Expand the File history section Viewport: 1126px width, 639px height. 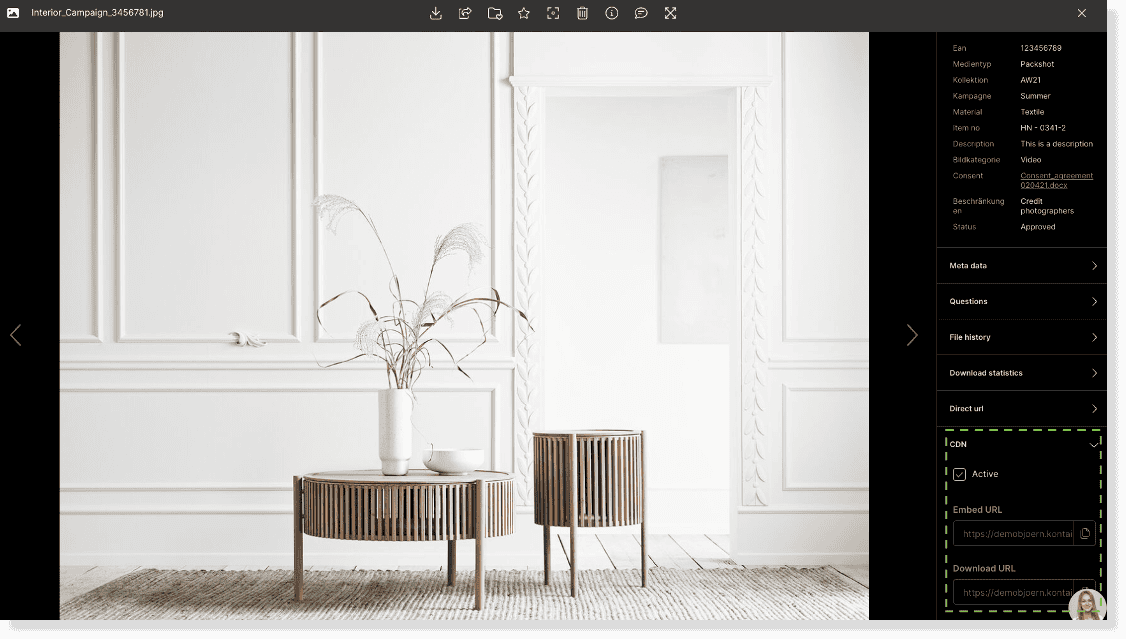click(x=1021, y=337)
